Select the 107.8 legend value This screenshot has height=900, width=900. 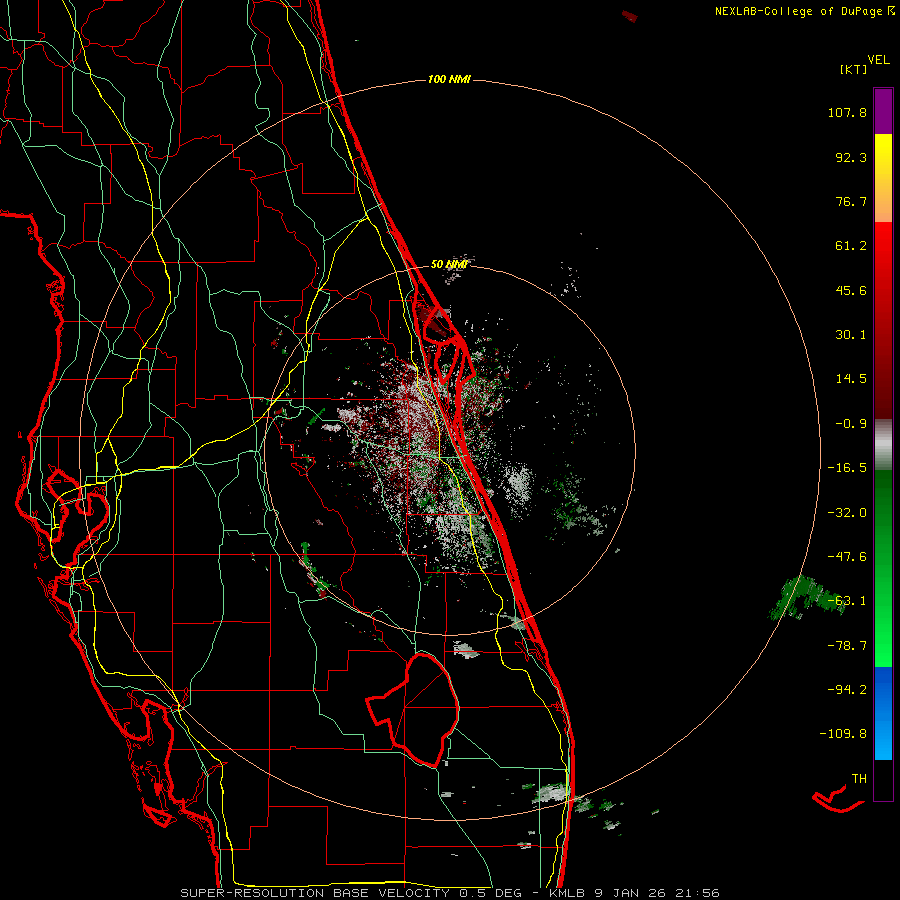pos(847,112)
